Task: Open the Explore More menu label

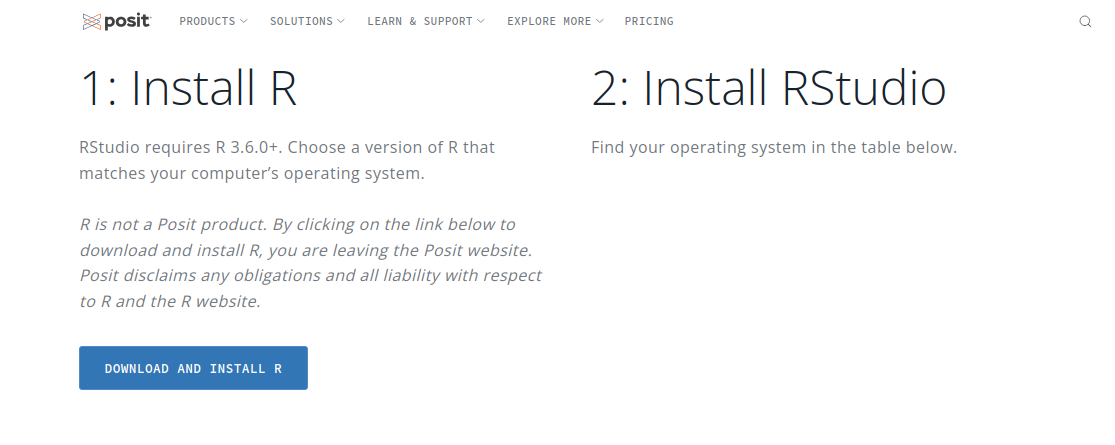Action: 549,21
